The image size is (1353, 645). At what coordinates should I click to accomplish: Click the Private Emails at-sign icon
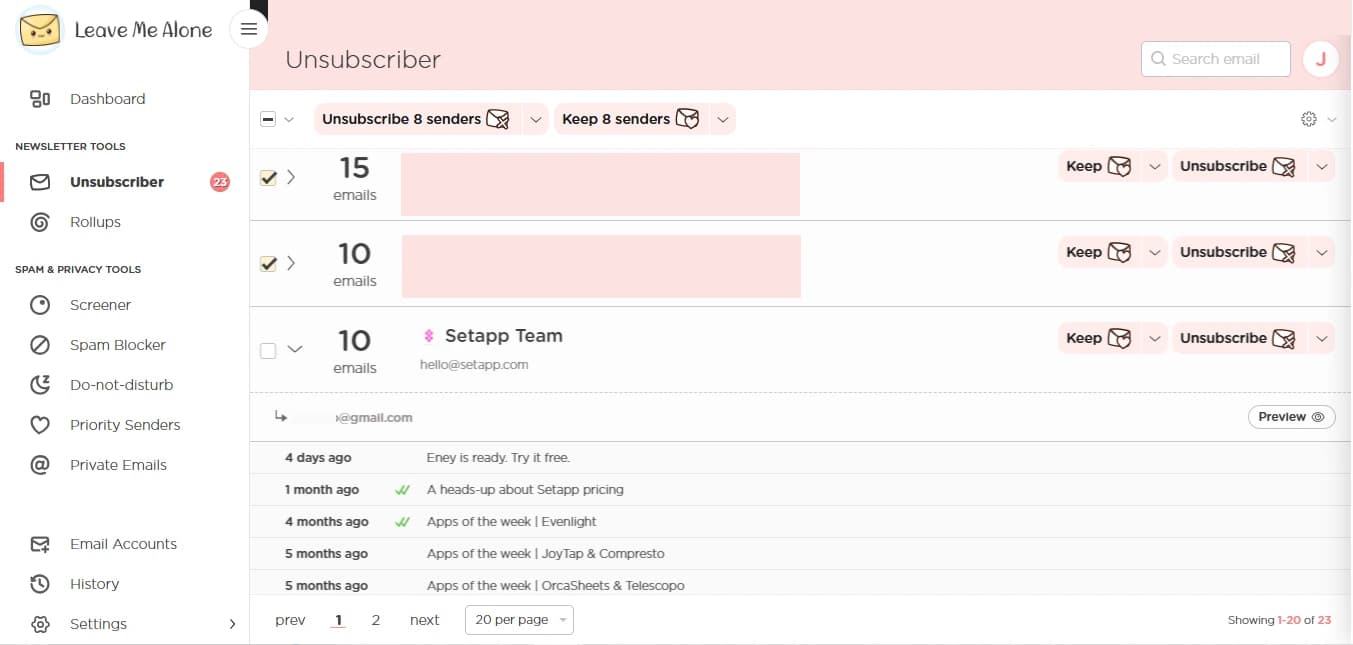tap(40, 465)
